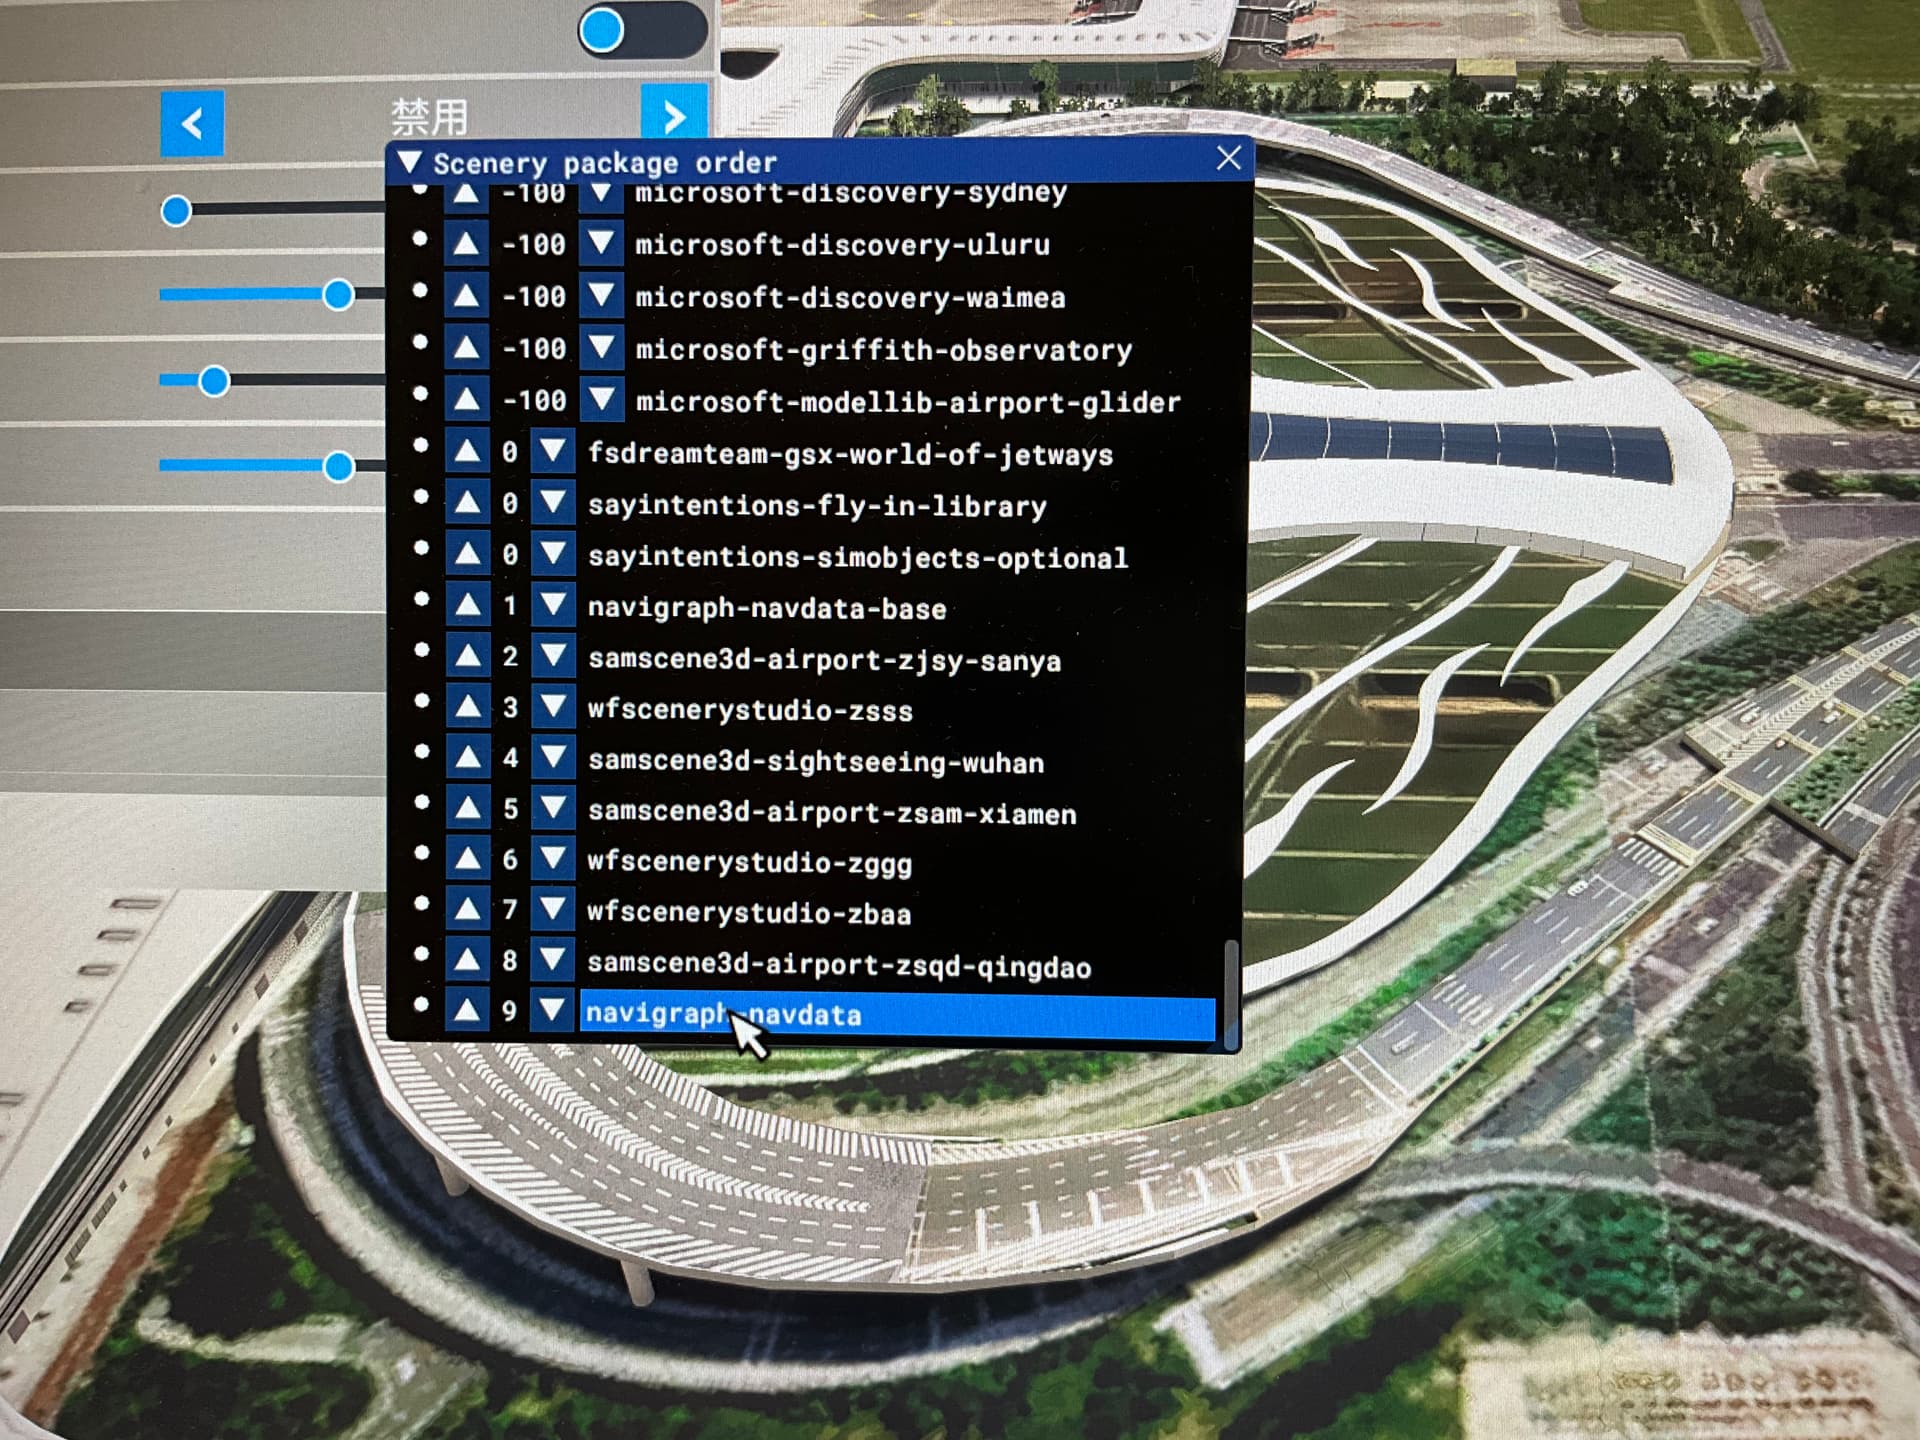1920x1440 pixels.
Task: Move samscene3d-airport-zjsy-sanya down in order
Action: click(x=552, y=657)
